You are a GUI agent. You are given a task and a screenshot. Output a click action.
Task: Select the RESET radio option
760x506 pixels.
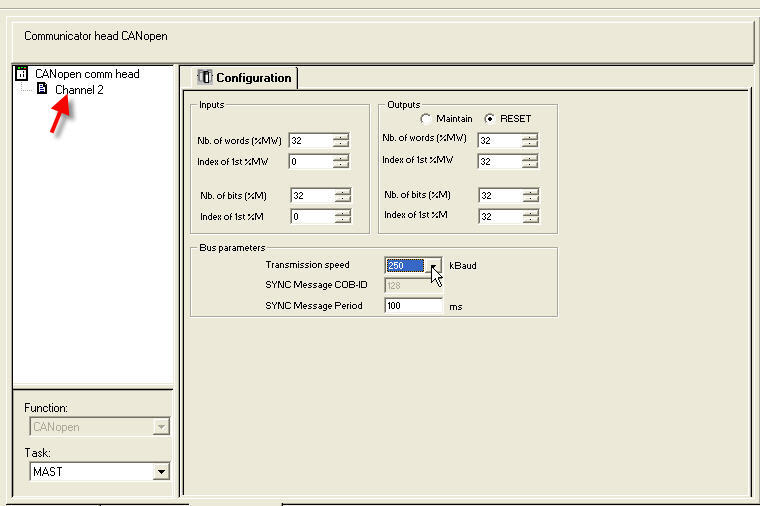click(490, 119)
